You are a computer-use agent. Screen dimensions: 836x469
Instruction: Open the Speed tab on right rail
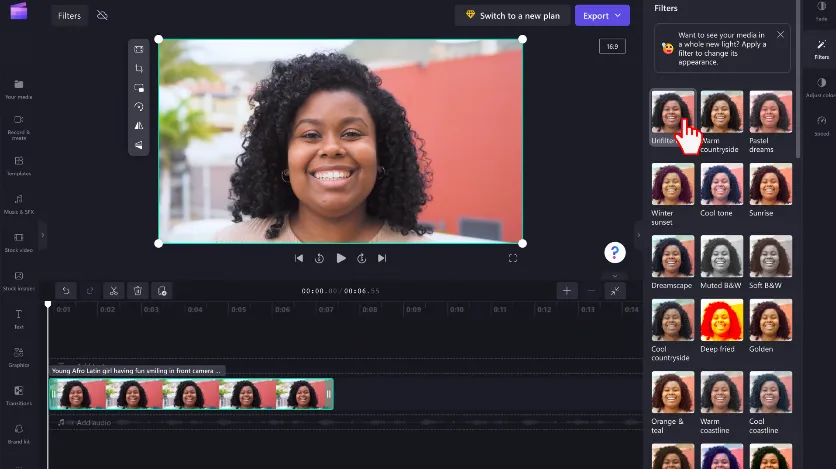822,126
